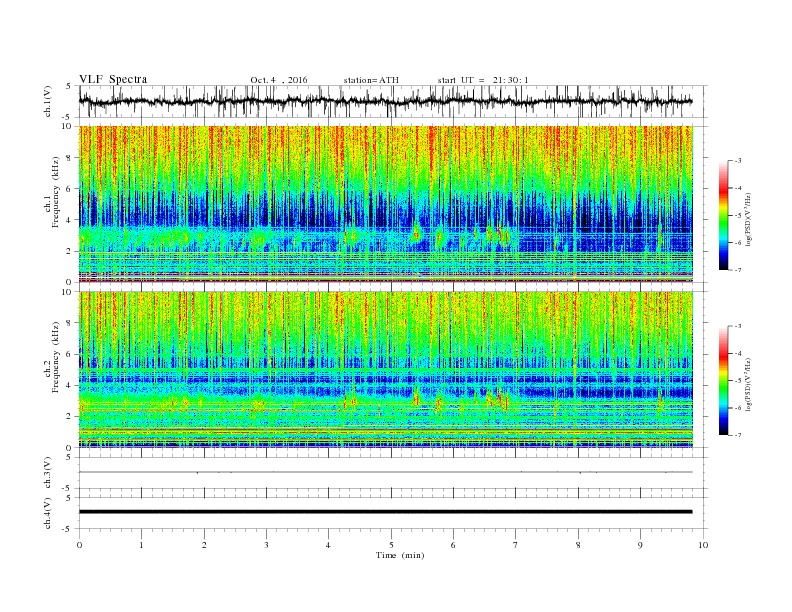The image size is (792, 612).
Task: Click time axis tick label '9'
Action: pos(640,545)
